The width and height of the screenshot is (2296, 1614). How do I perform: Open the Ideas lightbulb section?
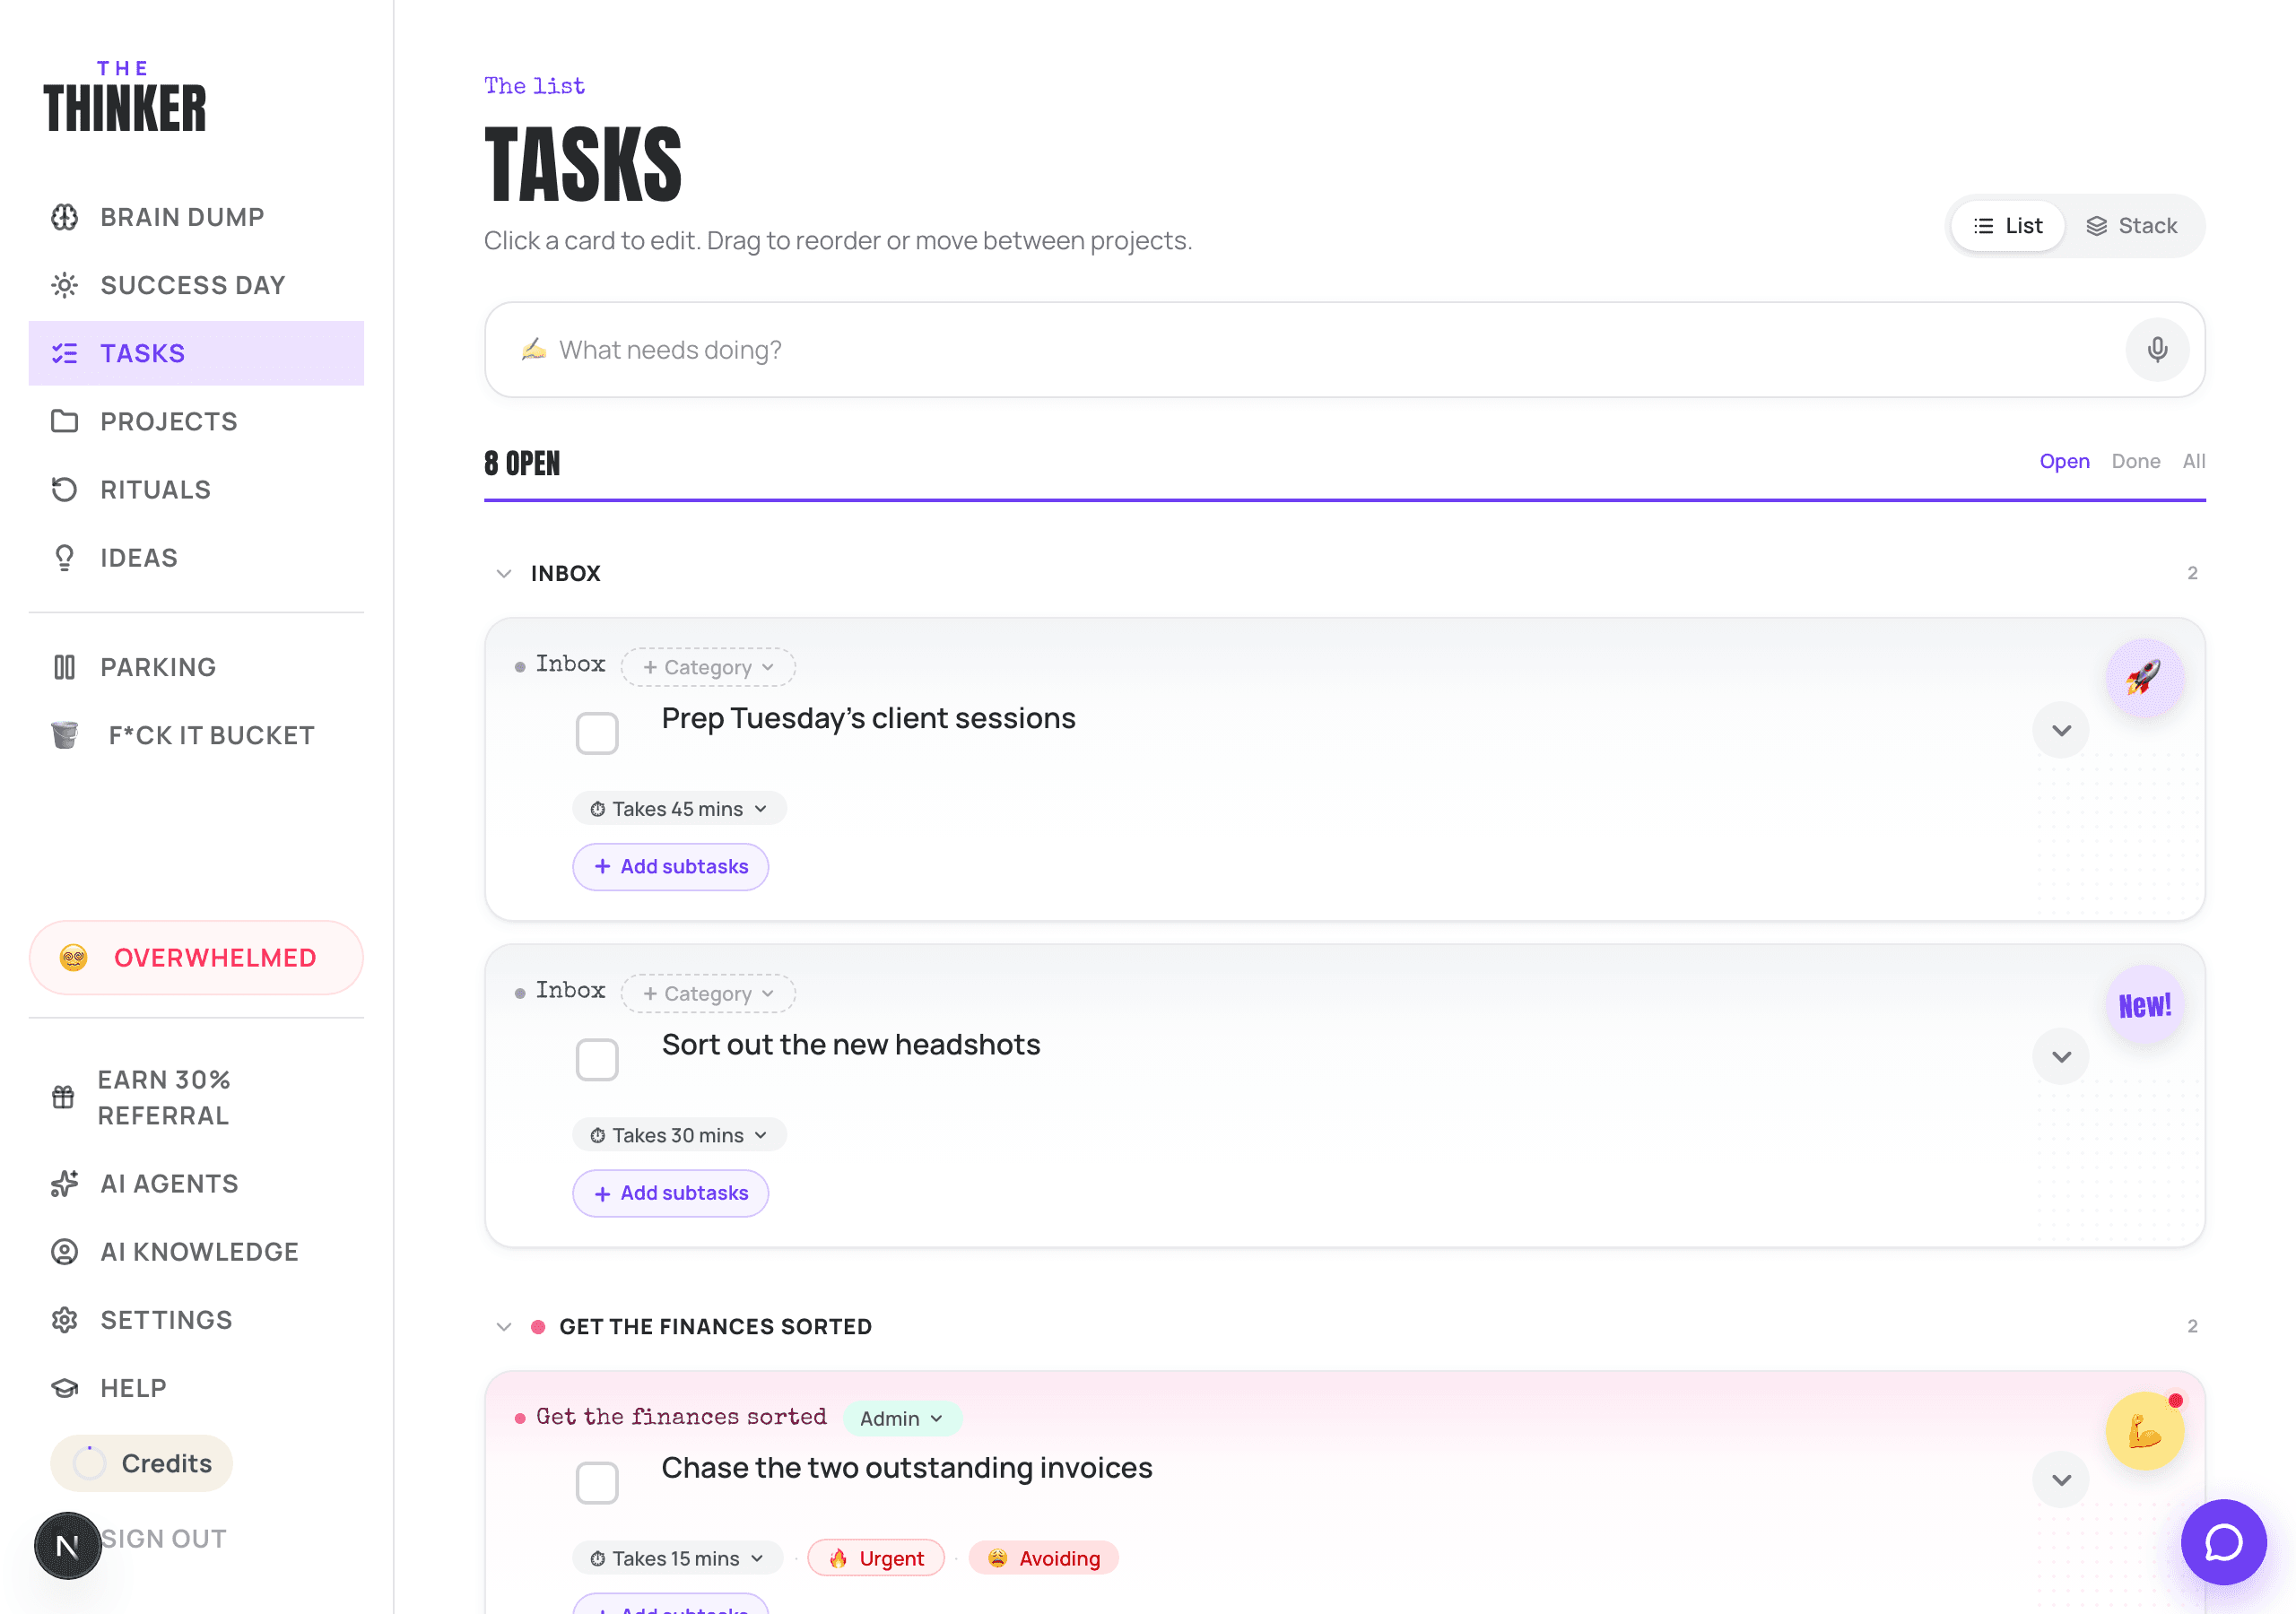196,557
